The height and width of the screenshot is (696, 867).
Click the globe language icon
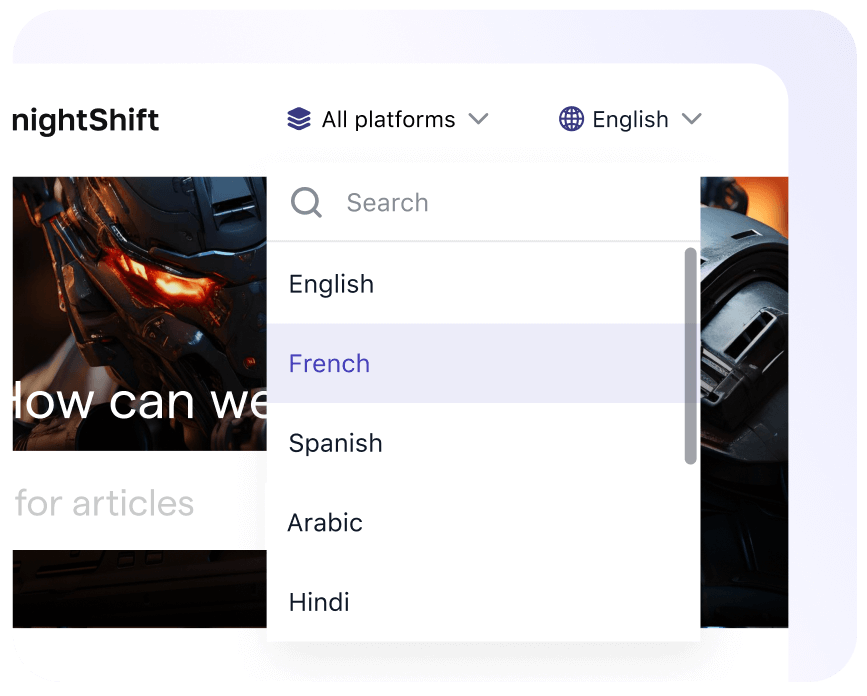(570, 119)
